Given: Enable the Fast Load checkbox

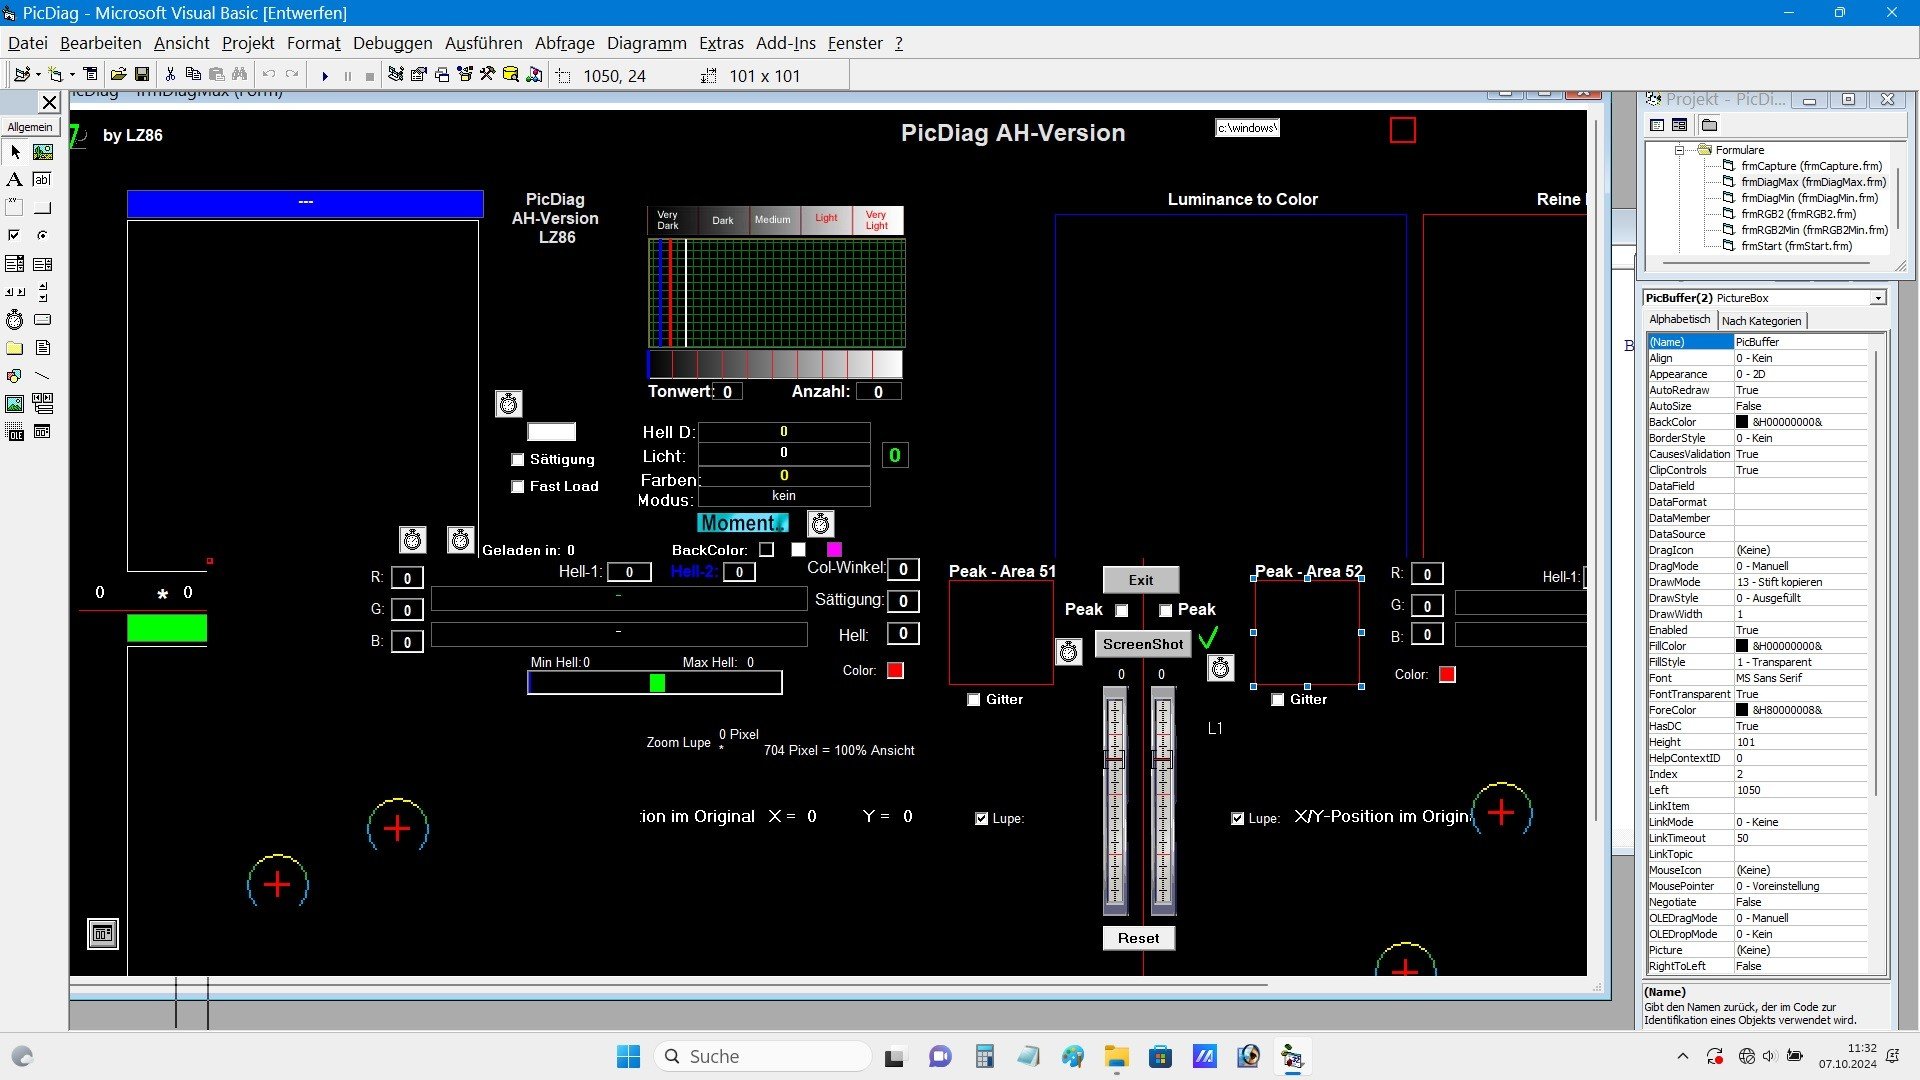Looking at the screenshot, I should pos(518,487).
